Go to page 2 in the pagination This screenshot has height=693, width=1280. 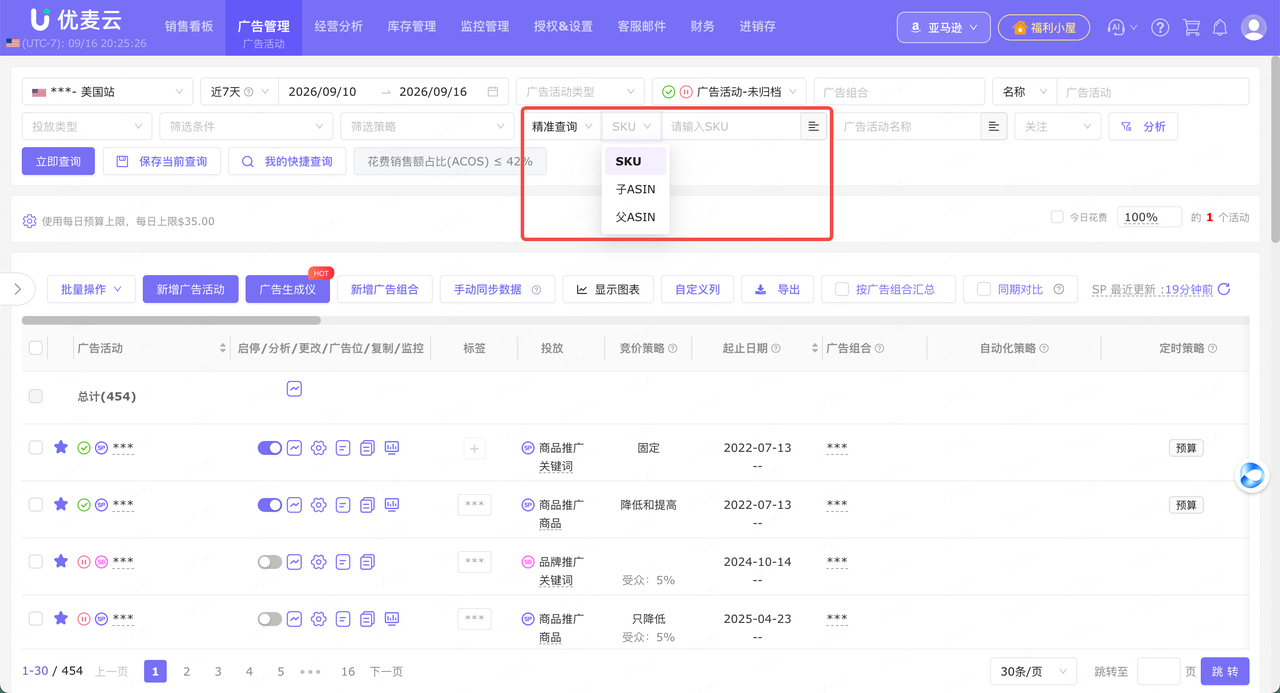[x=186, y=671]
